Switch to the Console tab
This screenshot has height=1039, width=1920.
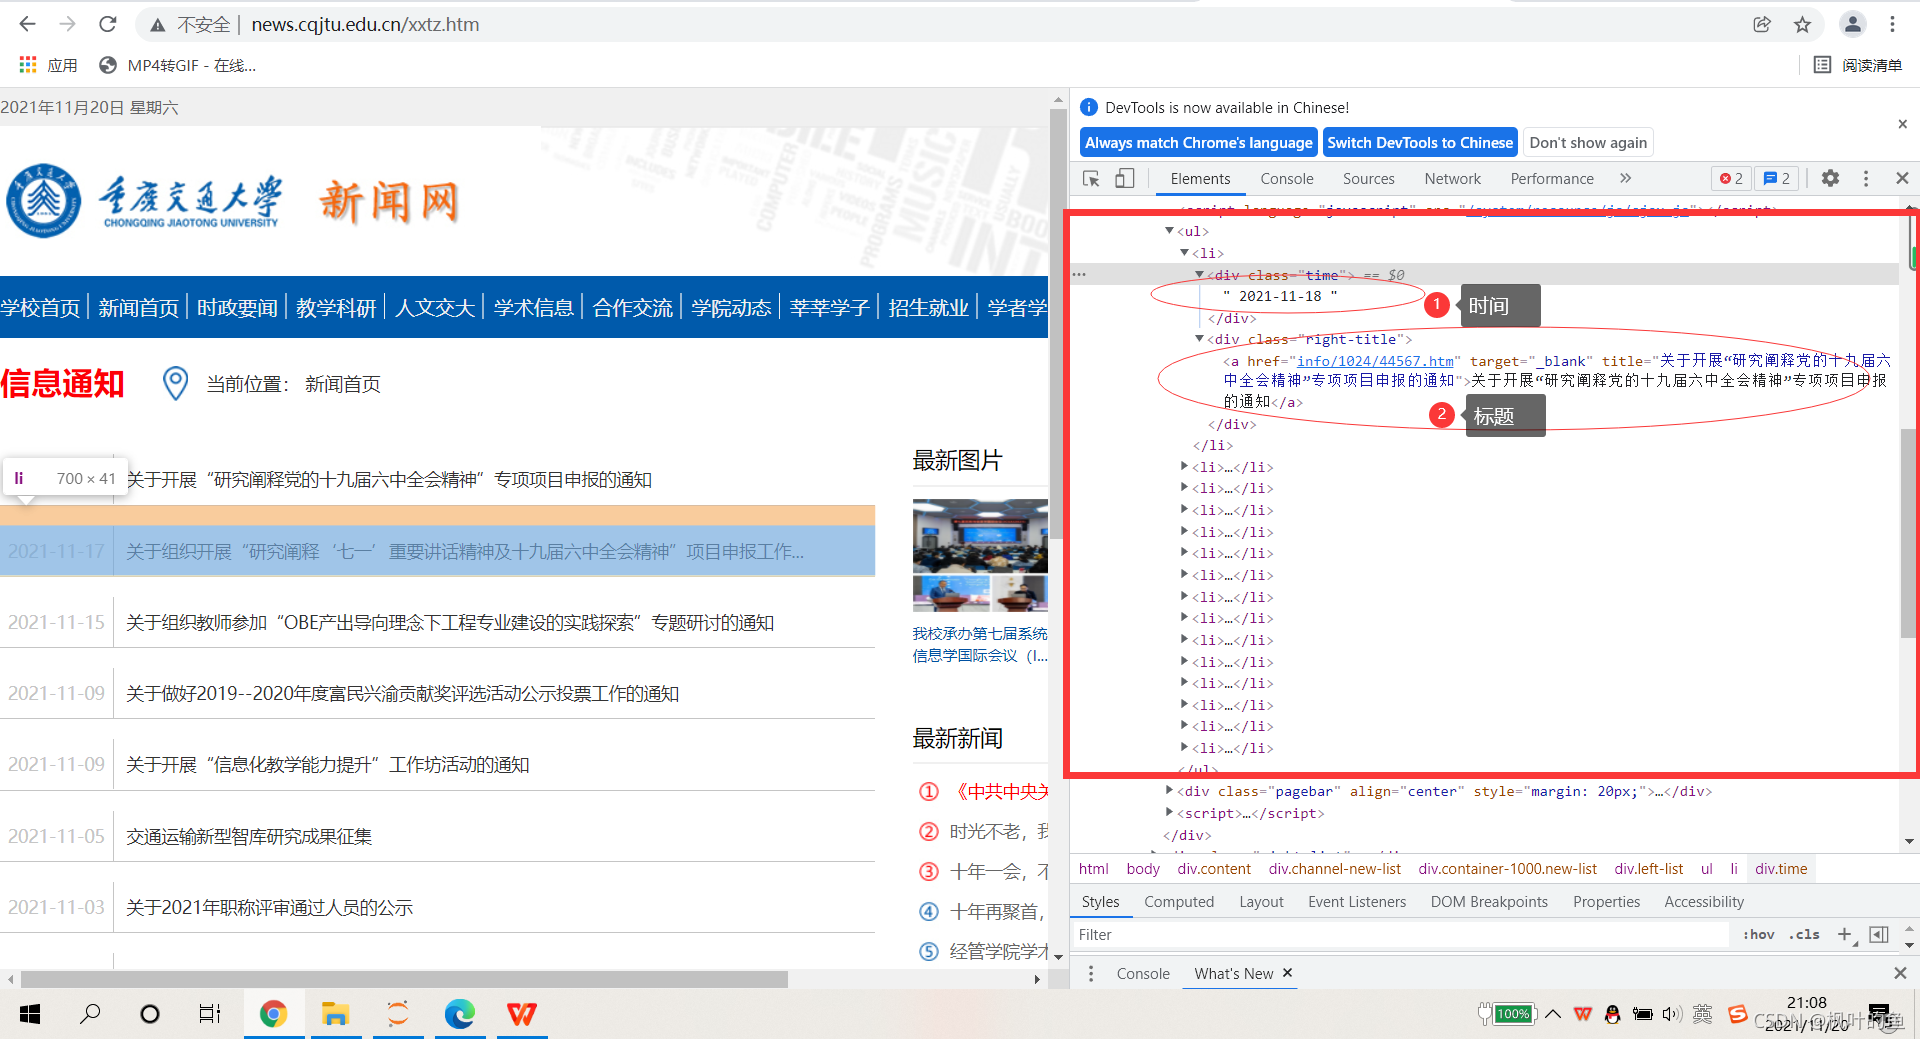[x=1286, y=178]
